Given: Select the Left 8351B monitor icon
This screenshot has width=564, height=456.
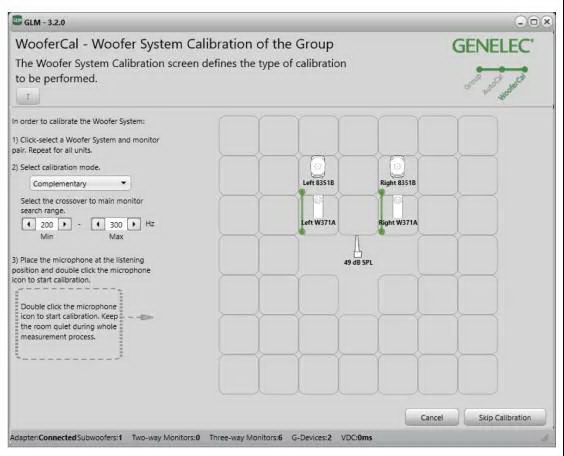Looking at the screenshot, I should tap(318, 167).
